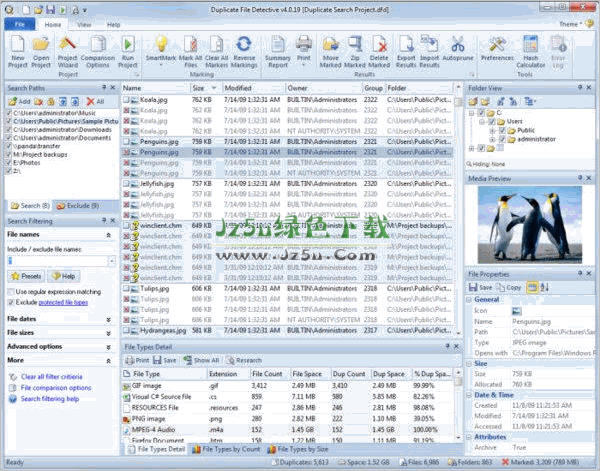Open include/exclude file names dropdown arrow
This screenshot has height=471, width=600.
click(x=112, y=261)
